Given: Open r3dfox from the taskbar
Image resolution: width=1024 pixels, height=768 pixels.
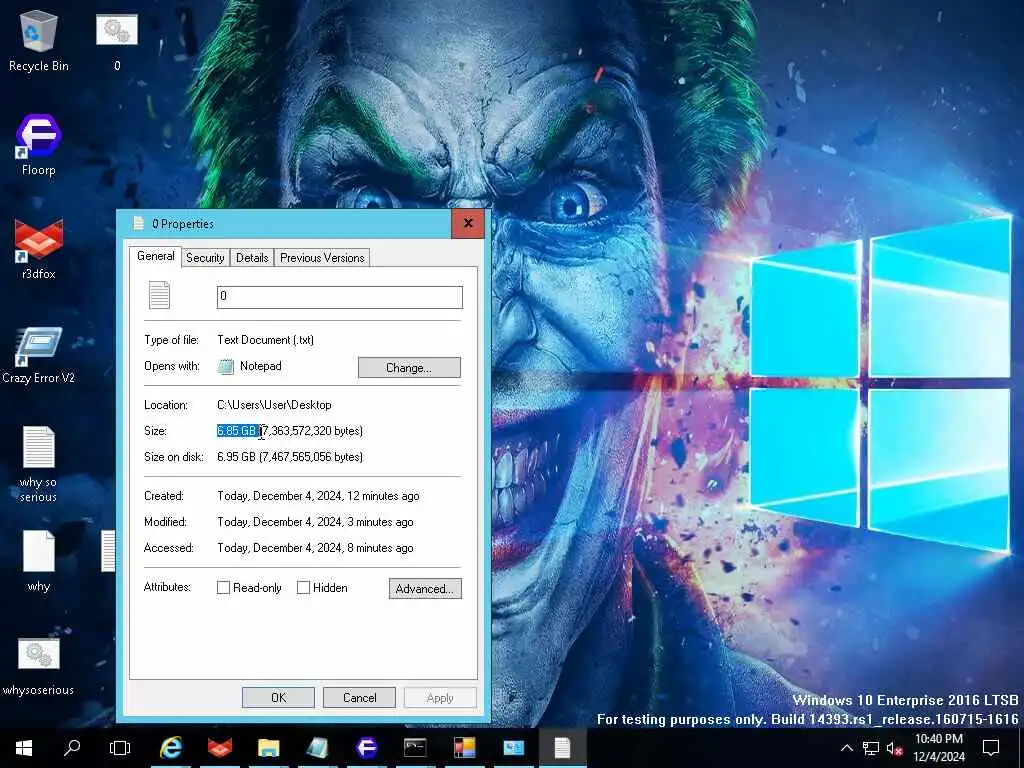Looking at the screenshot, I should 220,748.
